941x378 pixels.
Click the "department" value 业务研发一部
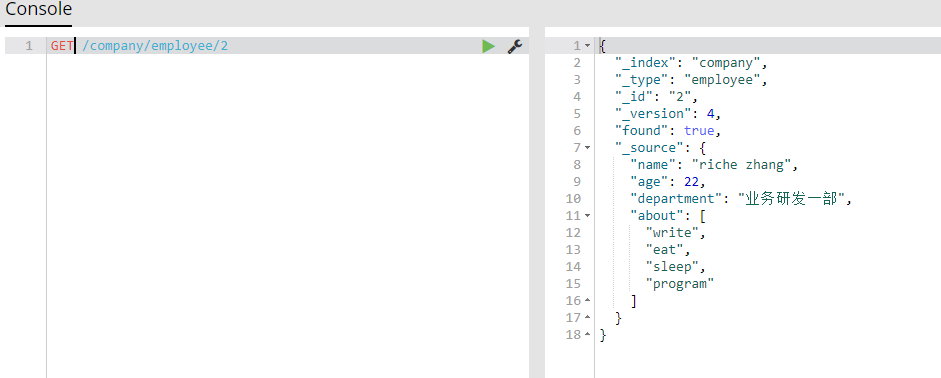pyautogui.click(x=791, y=199)
